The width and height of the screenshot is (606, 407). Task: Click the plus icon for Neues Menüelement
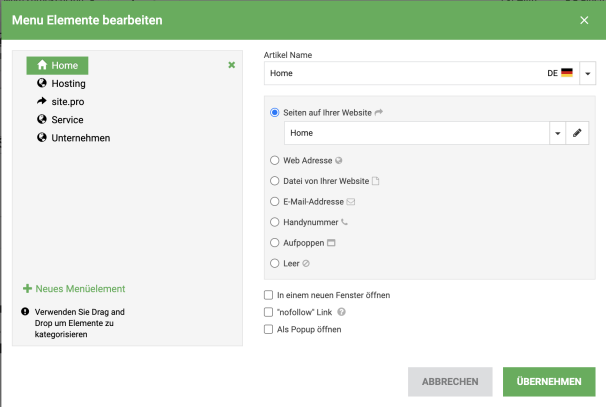click(27, 288)
